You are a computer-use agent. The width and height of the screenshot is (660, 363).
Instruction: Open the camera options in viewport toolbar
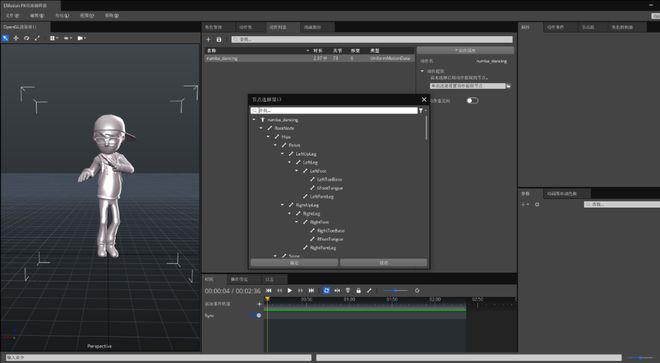point(81,38)
